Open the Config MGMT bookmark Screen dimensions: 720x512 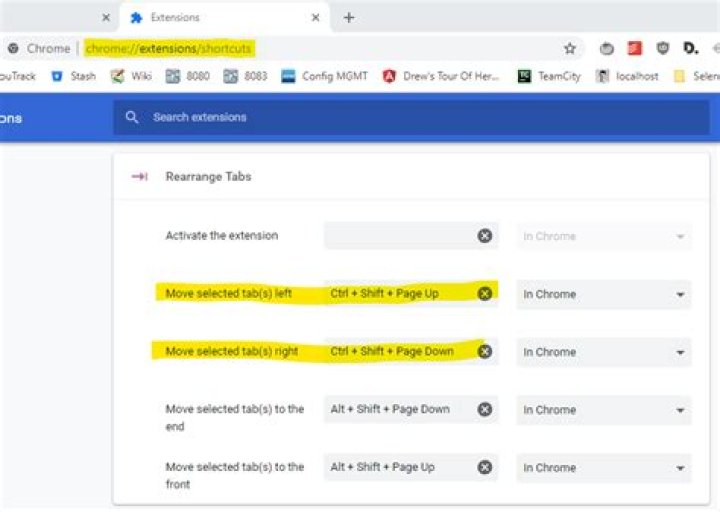(325, 76)
